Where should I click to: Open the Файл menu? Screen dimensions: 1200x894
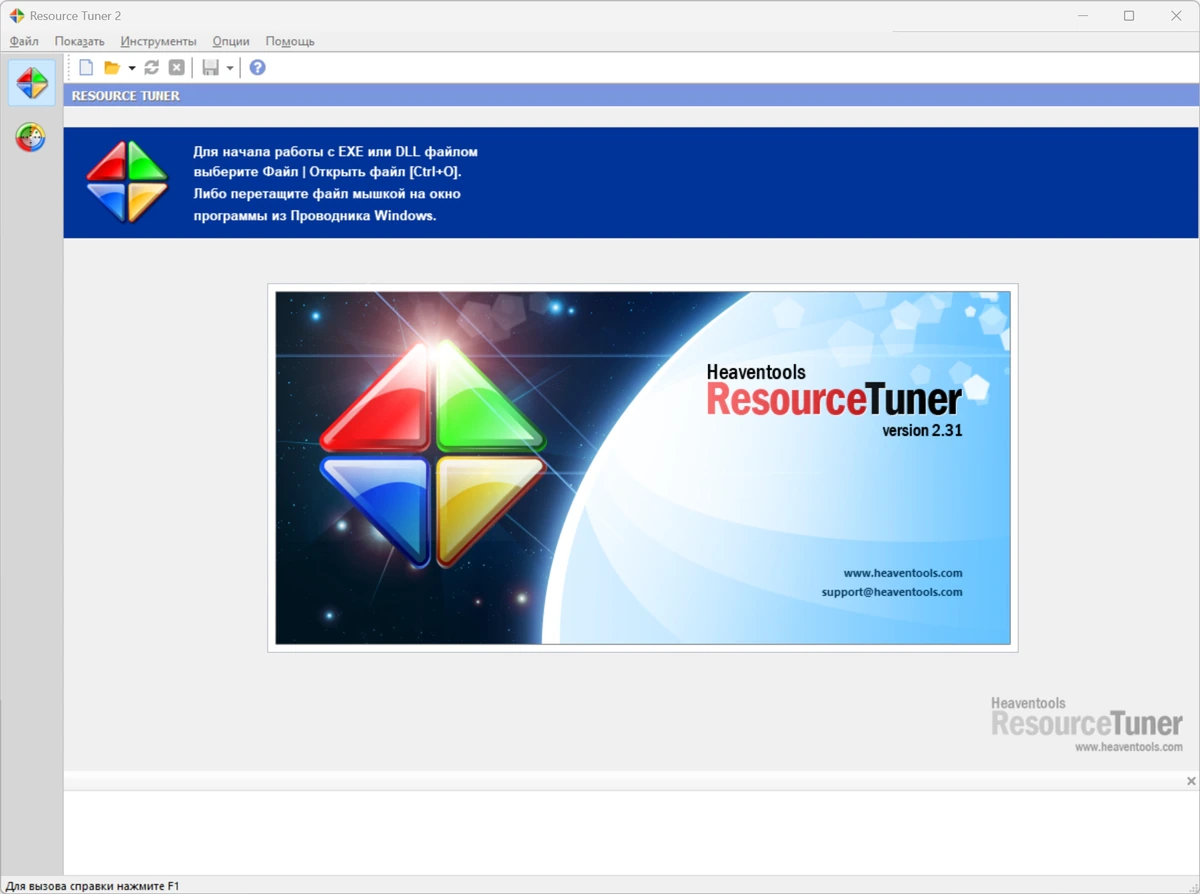[x=24, y=41]
